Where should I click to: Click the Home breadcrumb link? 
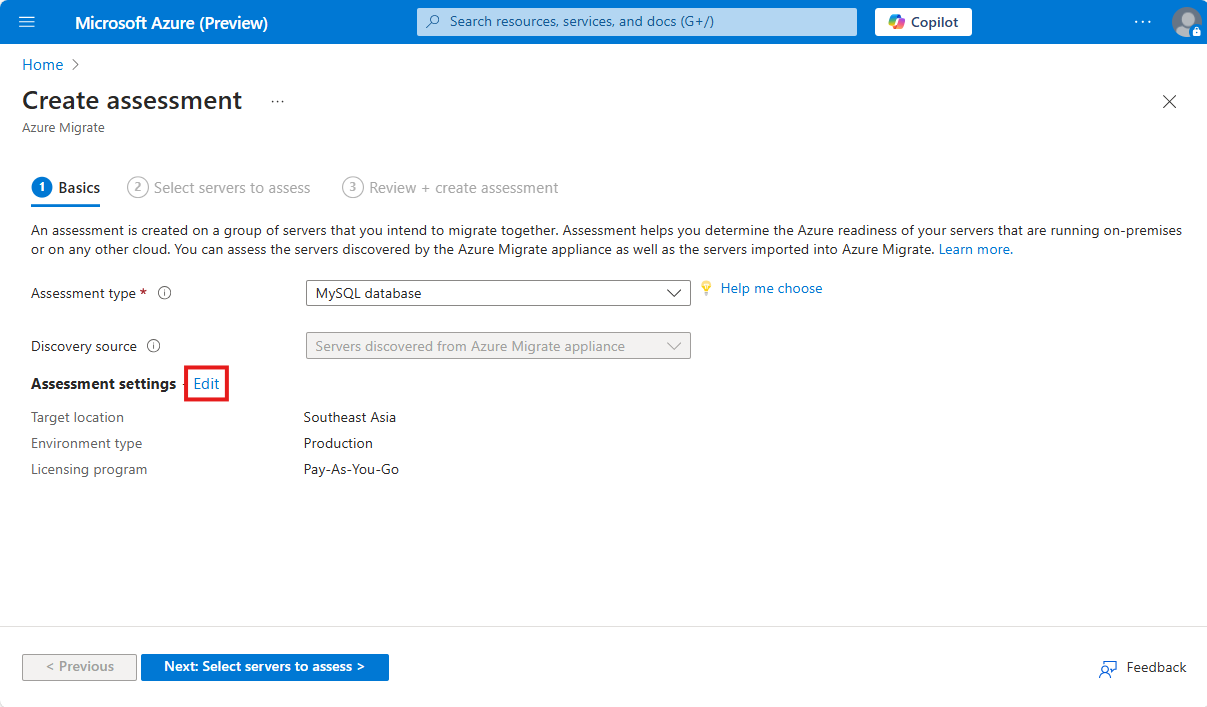42,65
